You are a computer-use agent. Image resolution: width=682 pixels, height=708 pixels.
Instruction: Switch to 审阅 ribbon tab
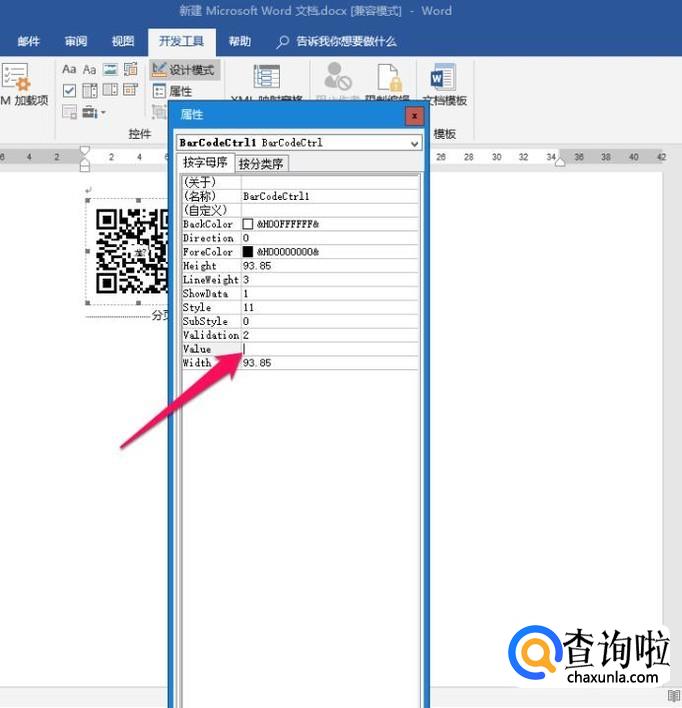(75, 42)
